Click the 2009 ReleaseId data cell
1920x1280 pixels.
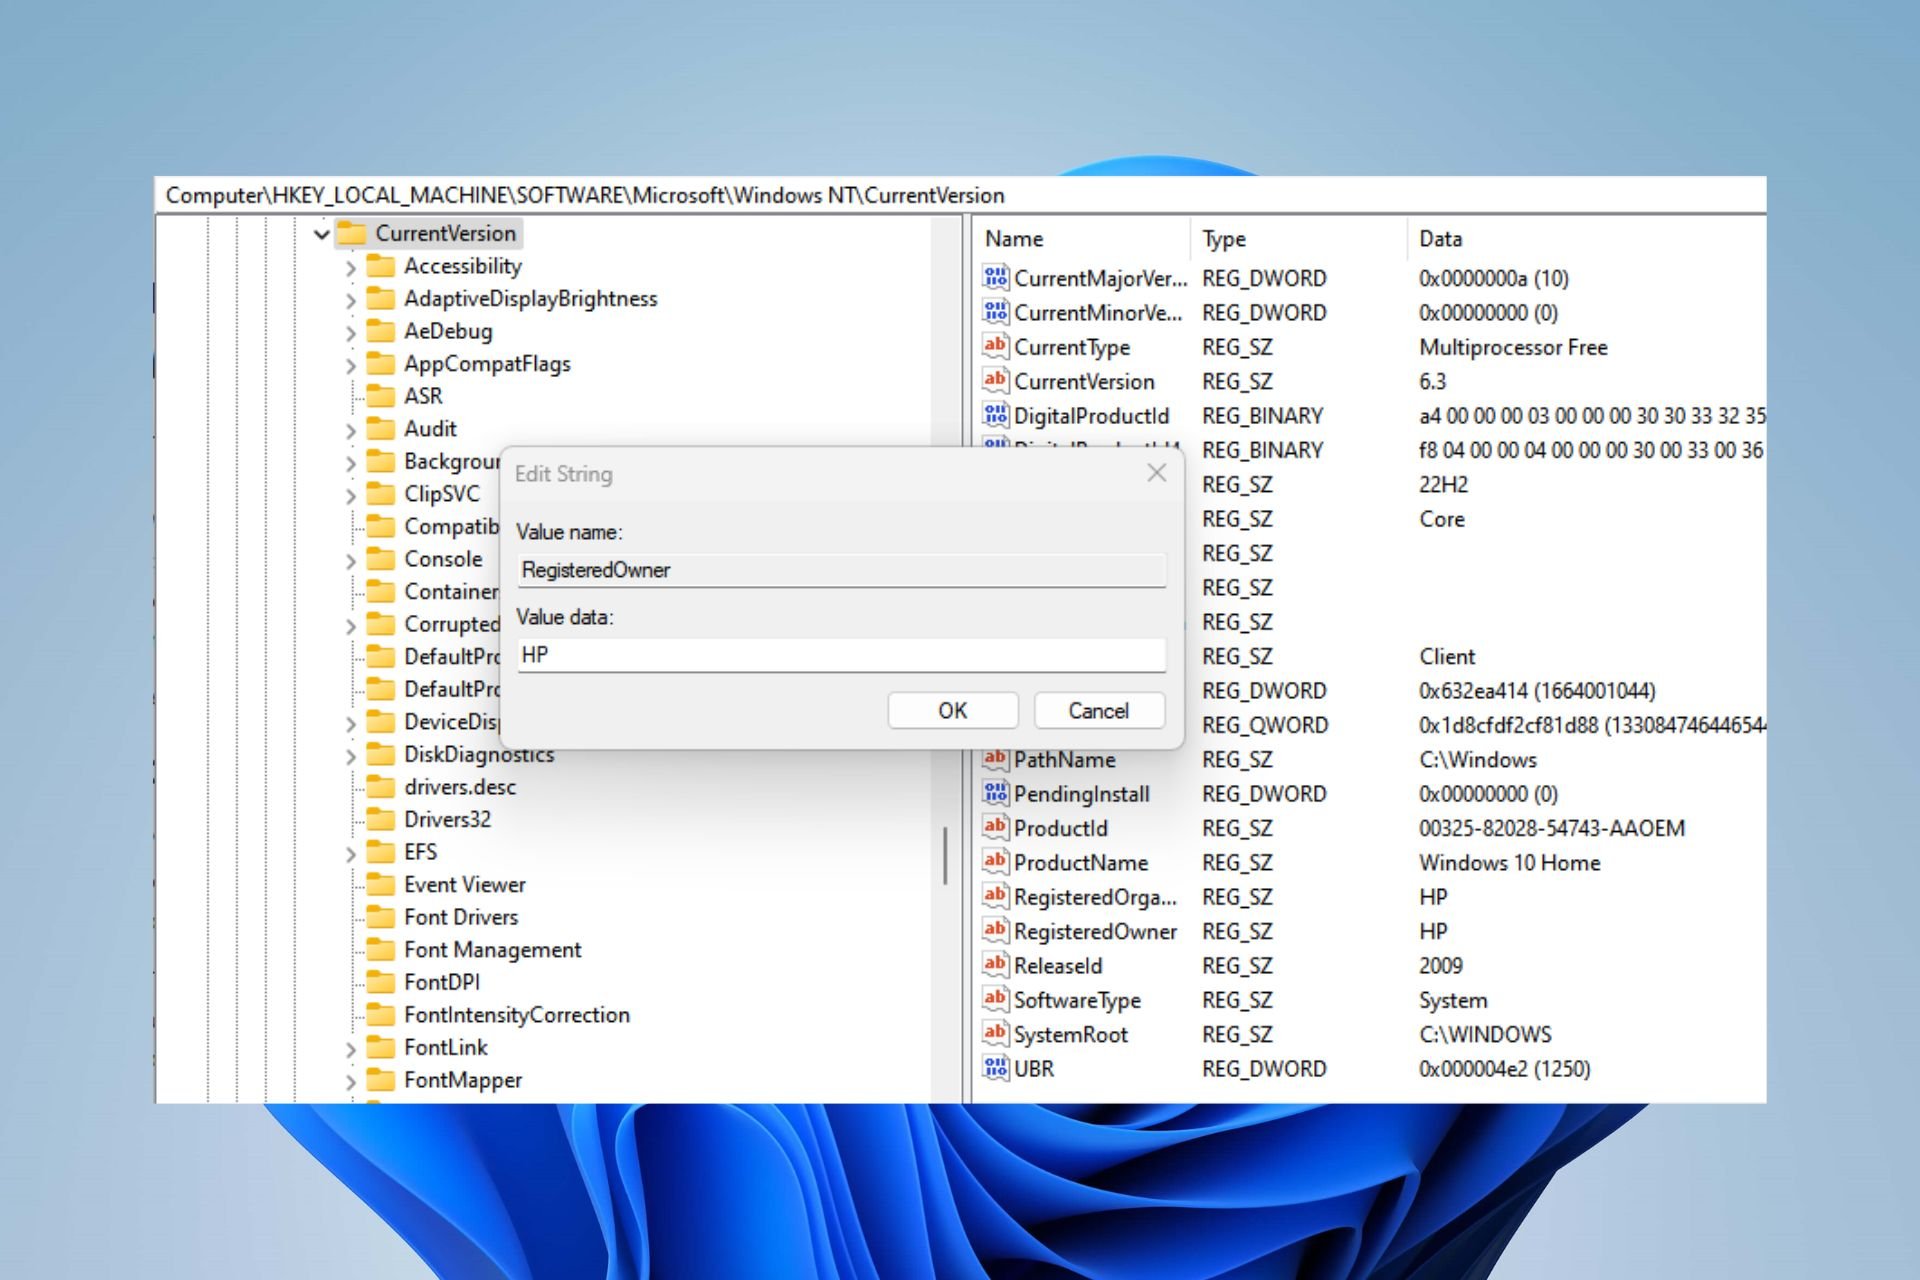1440,965
